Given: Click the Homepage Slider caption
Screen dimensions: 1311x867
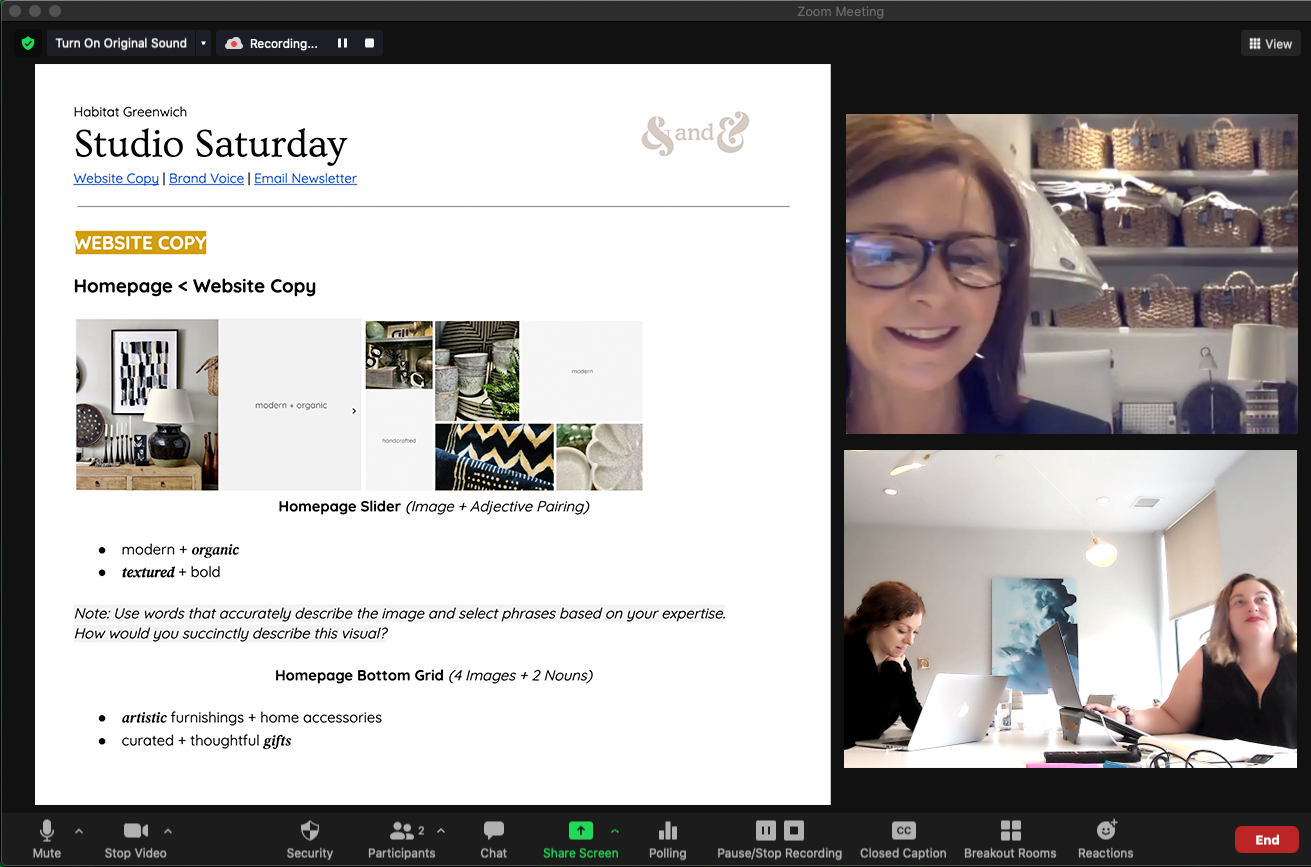Looking at the screenshot, I should click(434, 506).
